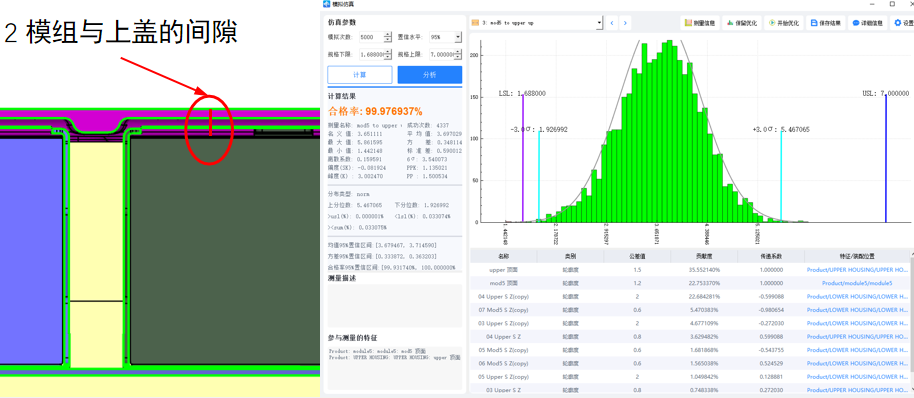Click the 规格上限 7.000 input field

[x=441, y=55]
